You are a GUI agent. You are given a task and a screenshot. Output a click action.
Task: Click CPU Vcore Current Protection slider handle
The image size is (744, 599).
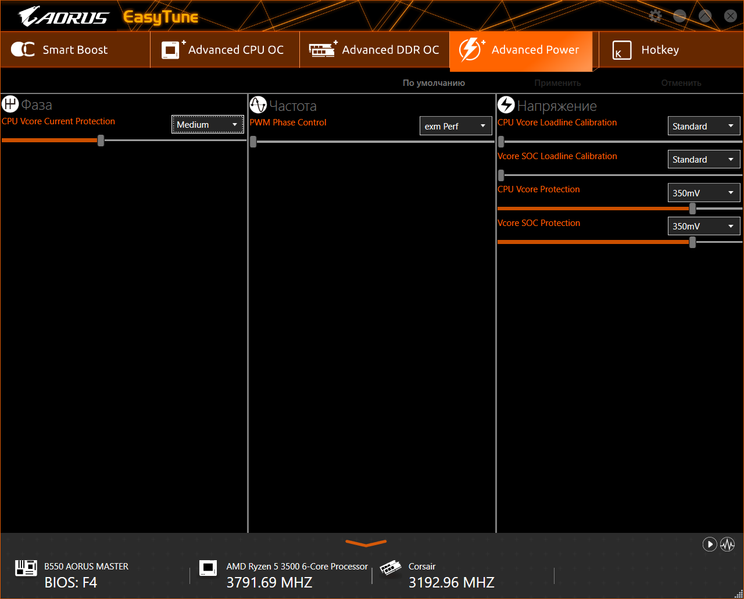[101, 140]
